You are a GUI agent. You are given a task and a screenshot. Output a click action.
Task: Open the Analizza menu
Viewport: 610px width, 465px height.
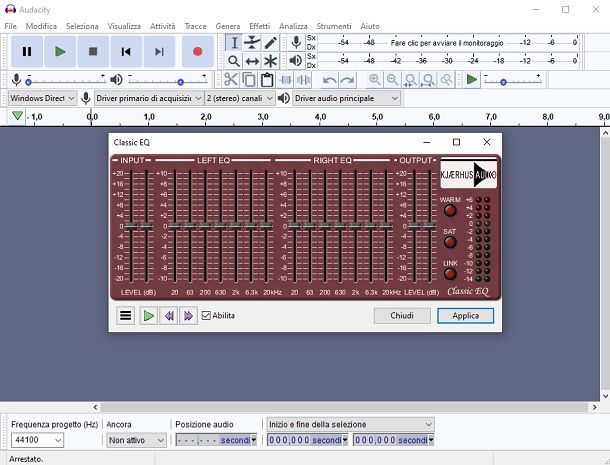(x=293, y=26)
